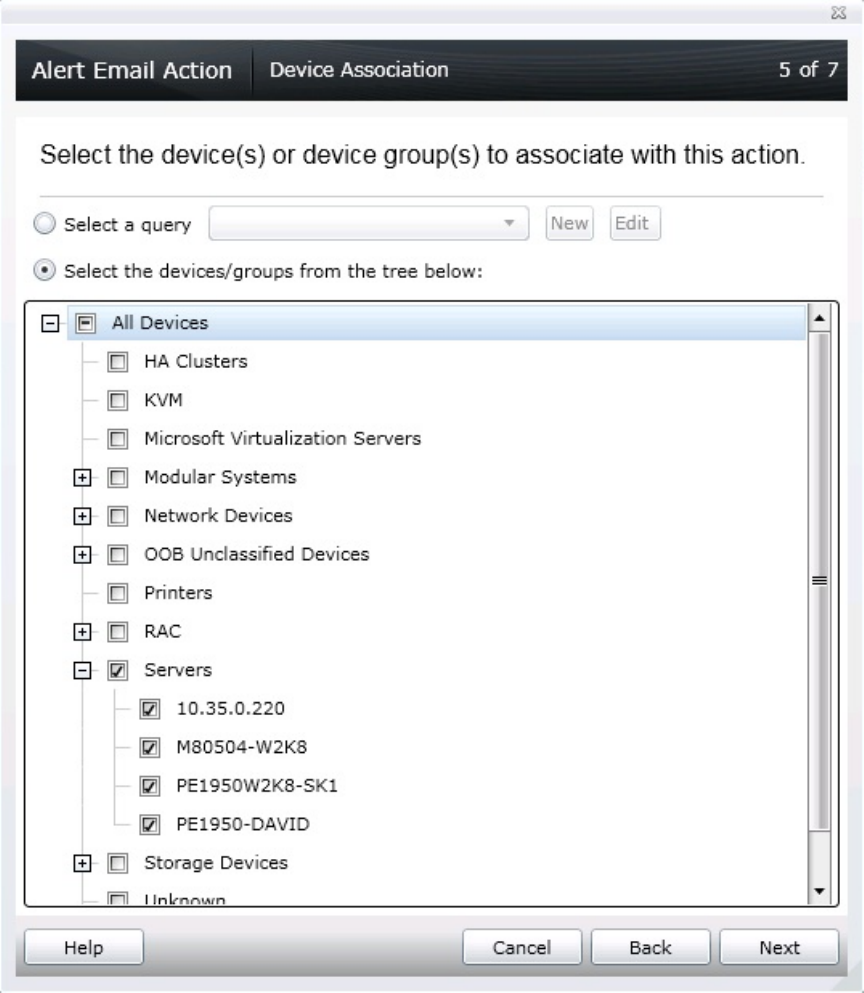Screen dimensions: 864x993
Task: Proceed with the Next button
Action: (779, 947)
